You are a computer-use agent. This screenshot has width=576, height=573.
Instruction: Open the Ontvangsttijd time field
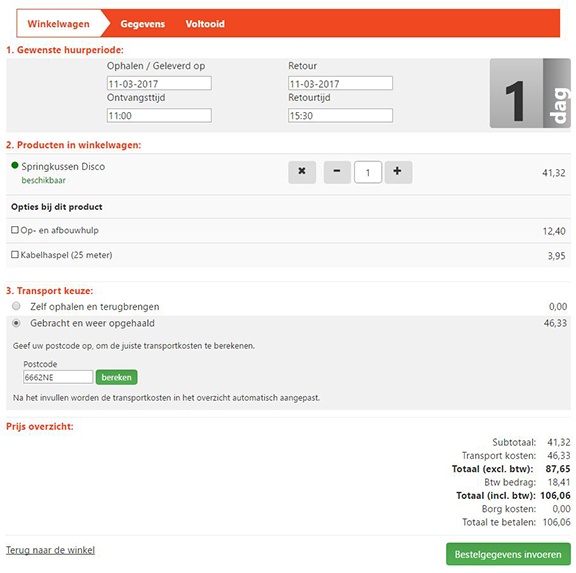159,115
